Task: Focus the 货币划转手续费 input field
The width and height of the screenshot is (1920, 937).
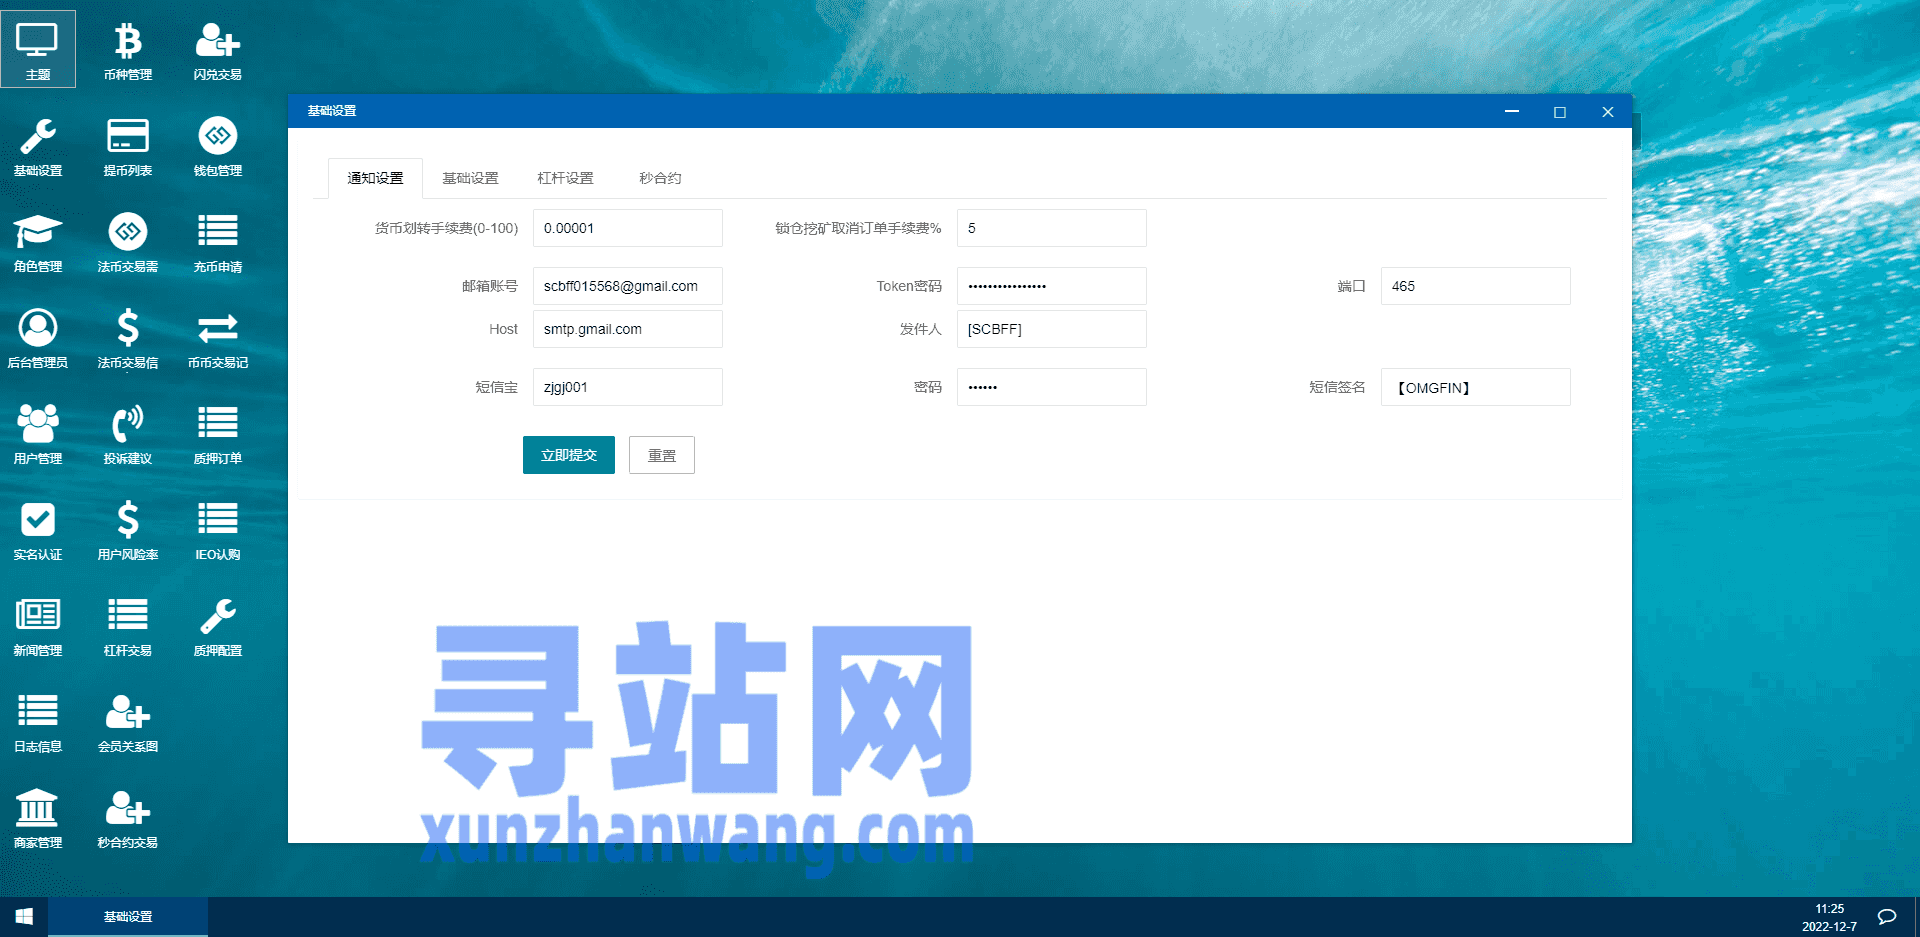Action: pos(628,228)
